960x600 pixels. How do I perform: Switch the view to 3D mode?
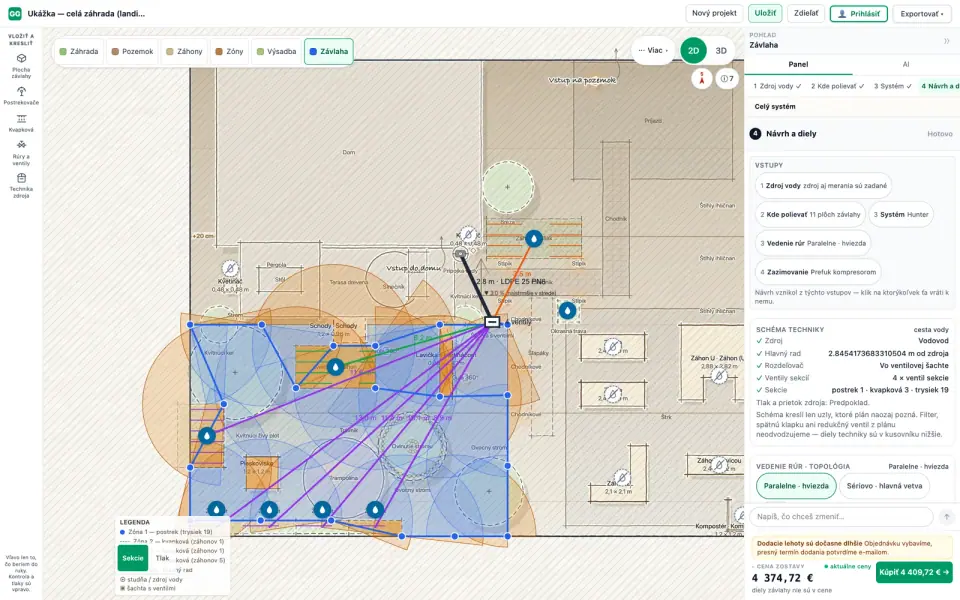(721, 51)
